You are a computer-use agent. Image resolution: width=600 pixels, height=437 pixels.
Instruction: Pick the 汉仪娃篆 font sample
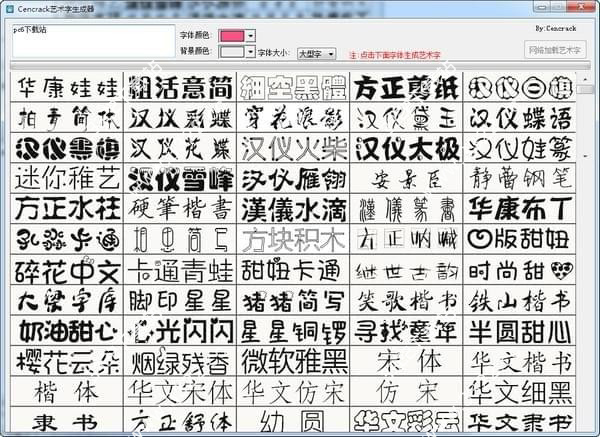pyautogui.click(x=519, y=148)
